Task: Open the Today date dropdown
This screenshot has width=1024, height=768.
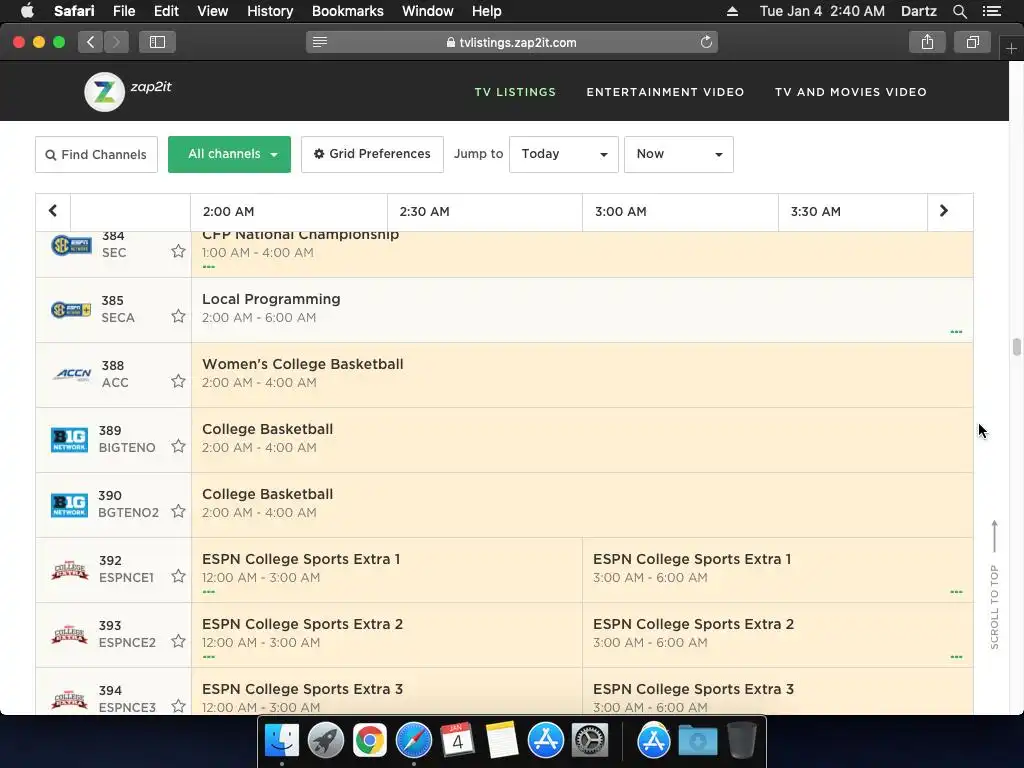Action: tap(564, 154)
